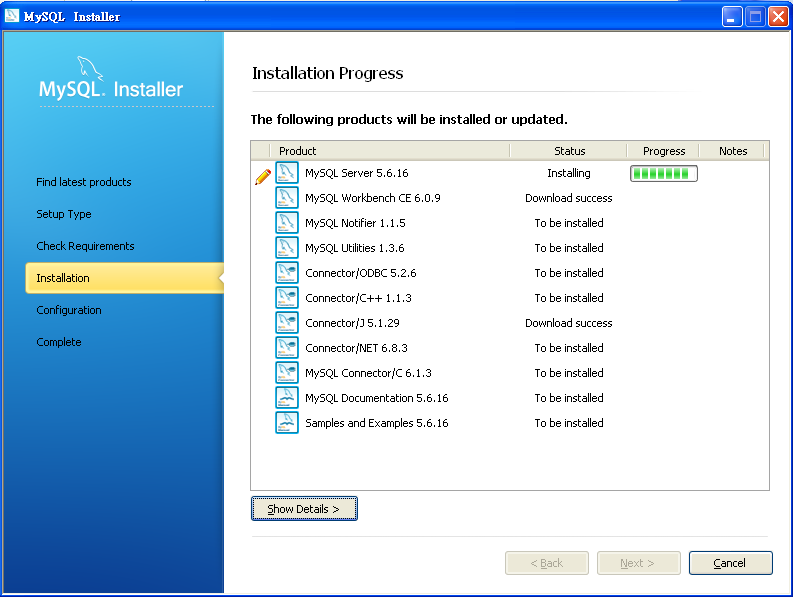Select the Connector/C++ 1.1.3 text
Screen dimensions: 793x597
[358, 298]
